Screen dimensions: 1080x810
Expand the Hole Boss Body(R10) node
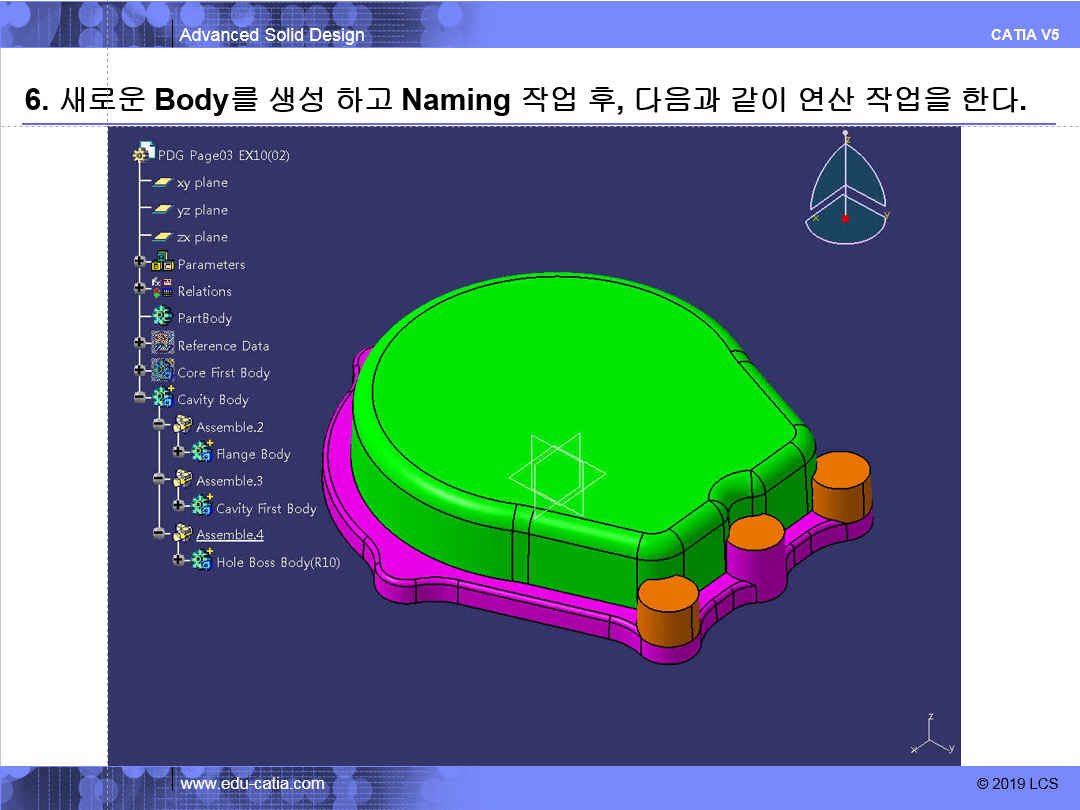[x=179, y=562]
